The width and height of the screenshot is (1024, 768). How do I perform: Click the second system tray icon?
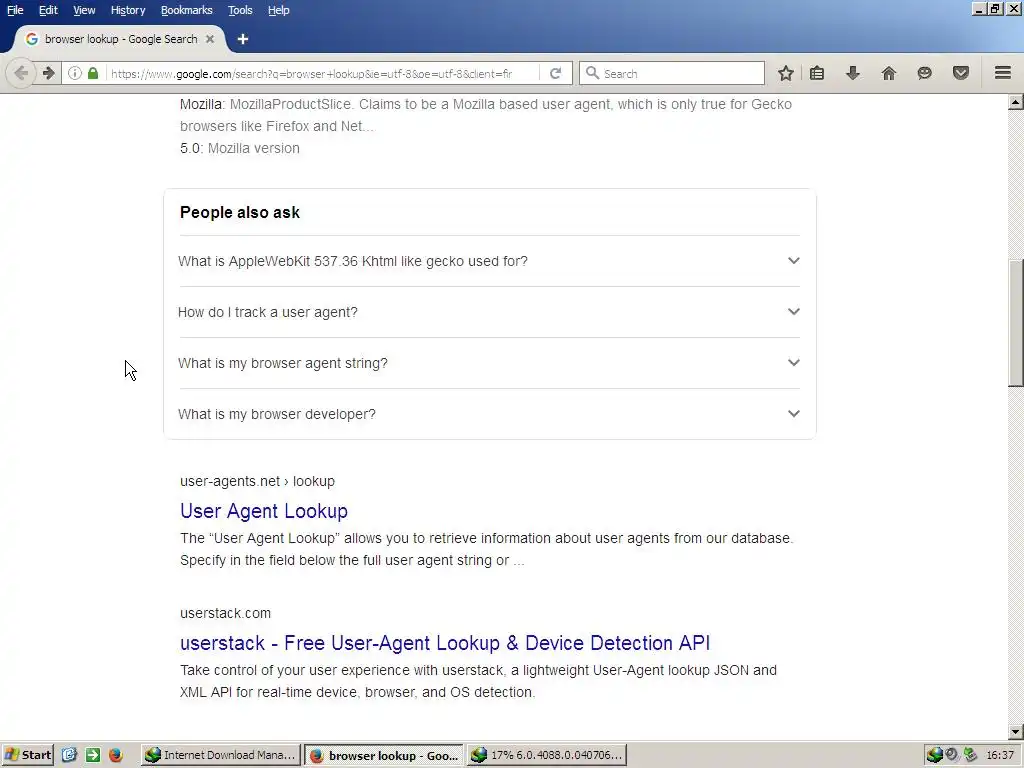click(x=952, y=755)
